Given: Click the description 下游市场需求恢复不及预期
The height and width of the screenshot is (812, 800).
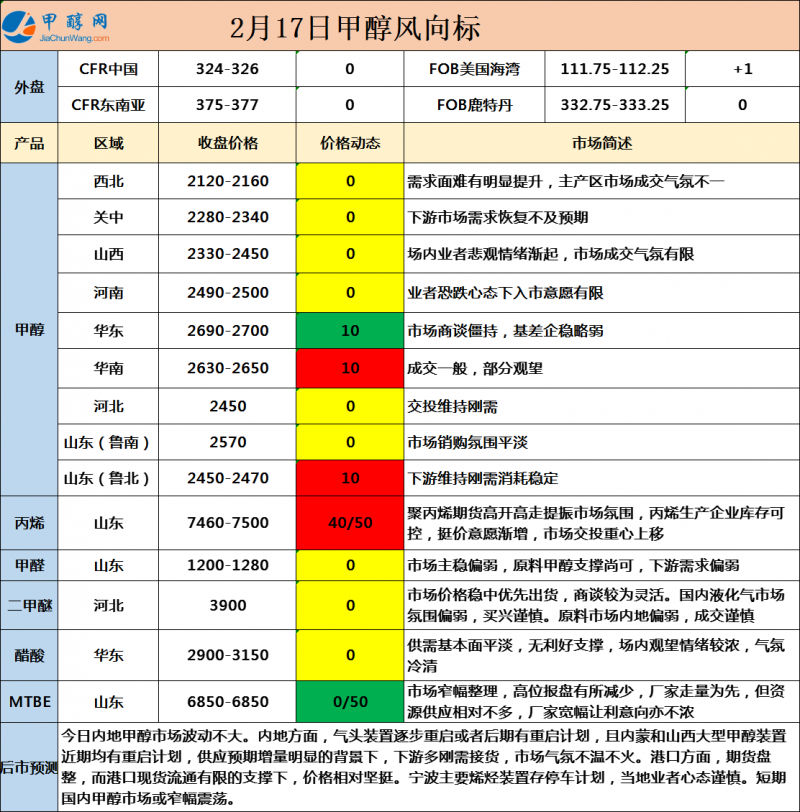Looking at the screenshot, I should 498,218.
